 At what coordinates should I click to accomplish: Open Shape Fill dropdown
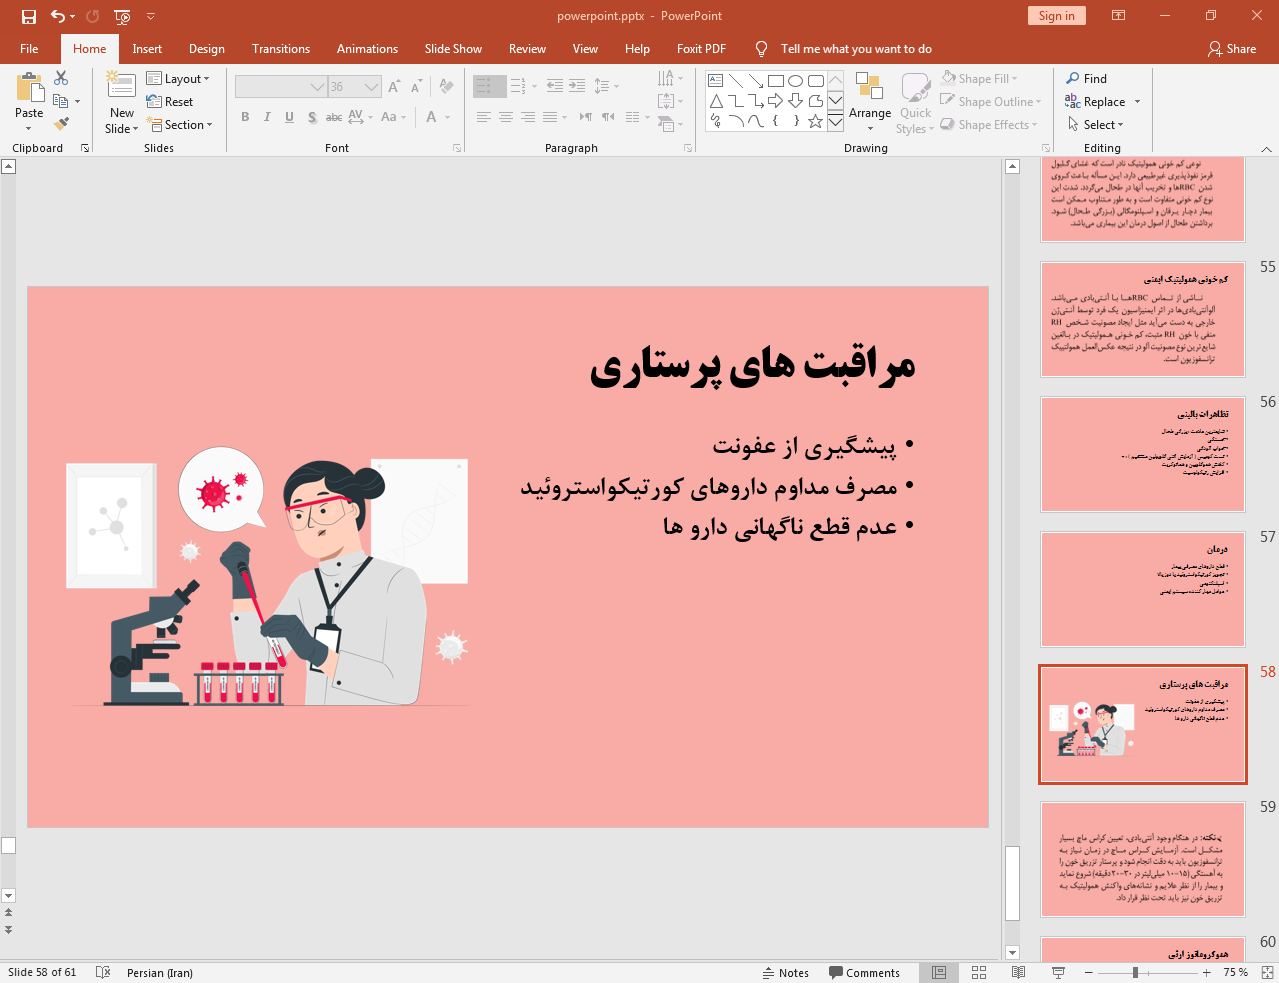pyautogui.click(x=979, y=79)
